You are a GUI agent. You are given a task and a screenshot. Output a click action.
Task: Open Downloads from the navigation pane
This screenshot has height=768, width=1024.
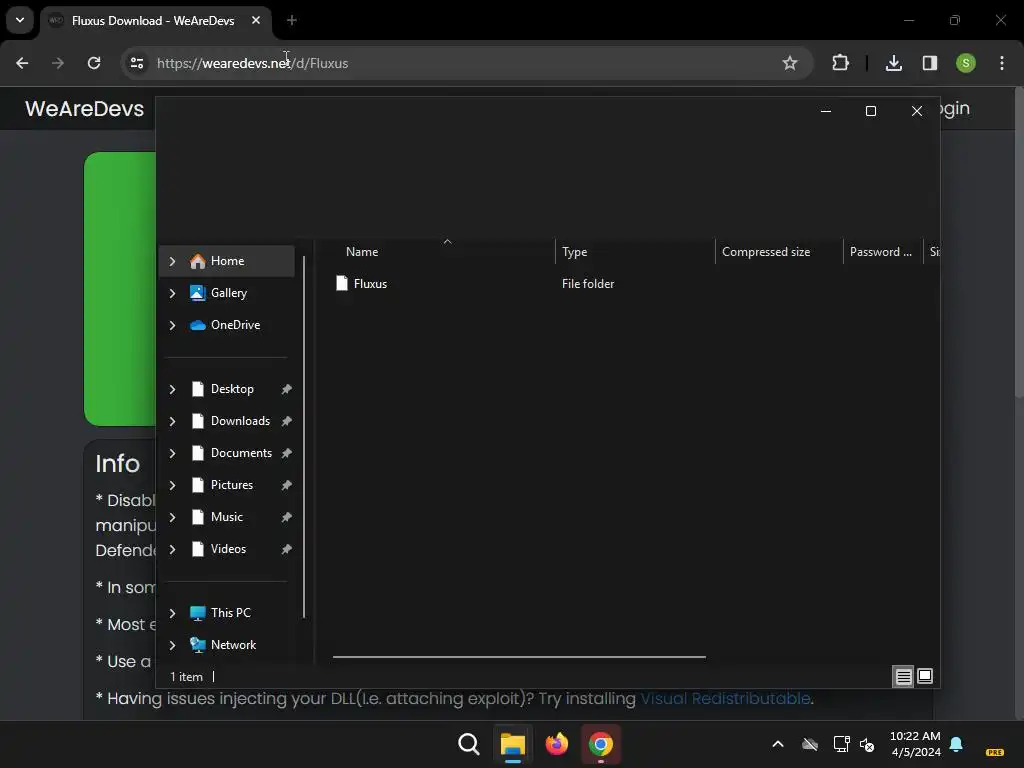(227, 421)
